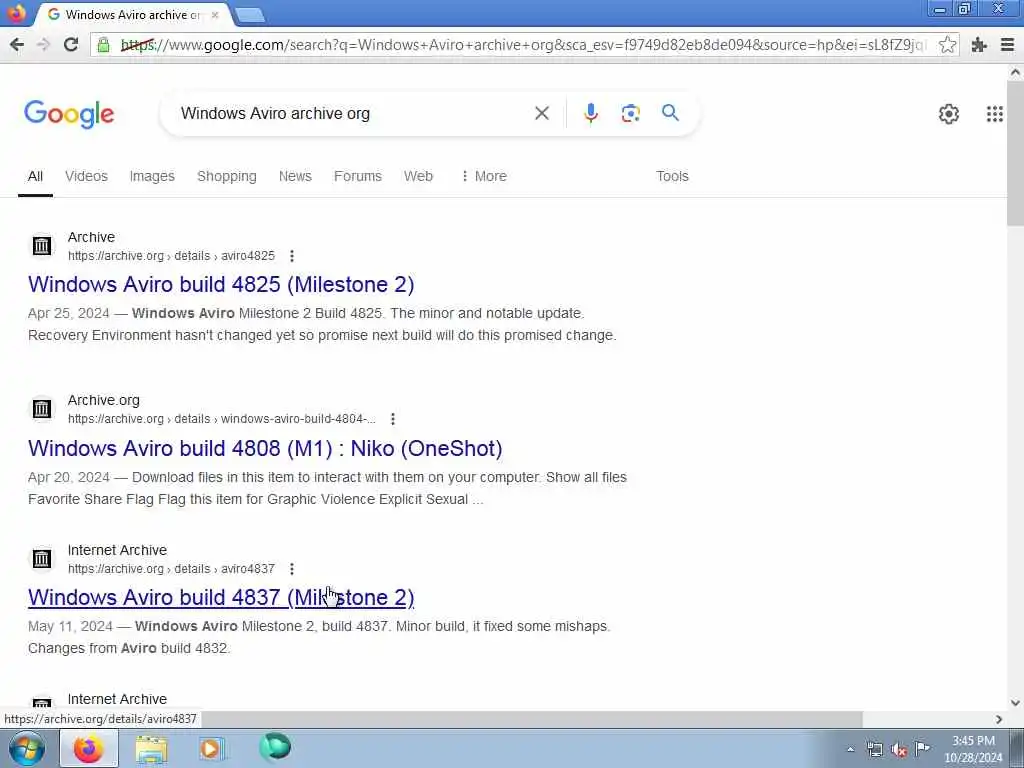Show hidden system tray icons
The width and height of the screenshot is (1024, 768).
tap(850, 750)
